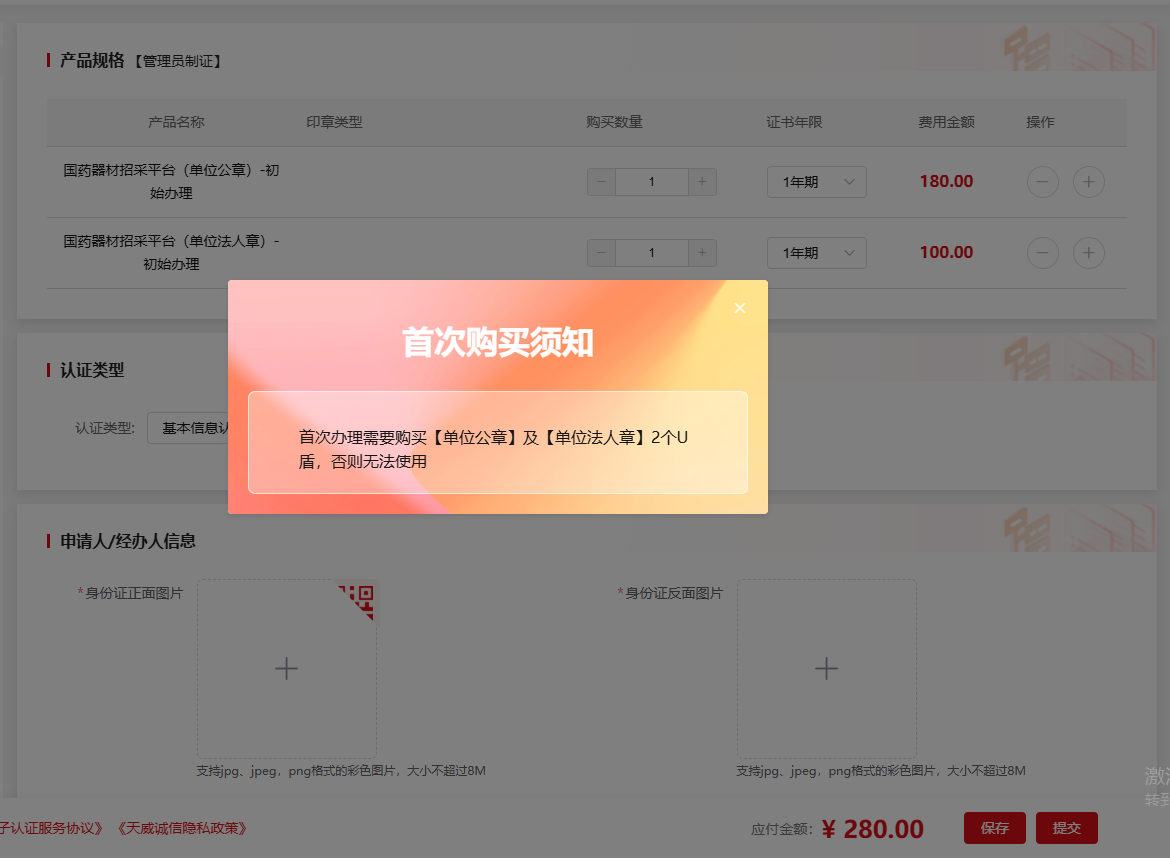Increase quantity for 单位公章 product
This screenshot has height=859, width=1170.
click(x=702, y=182)
